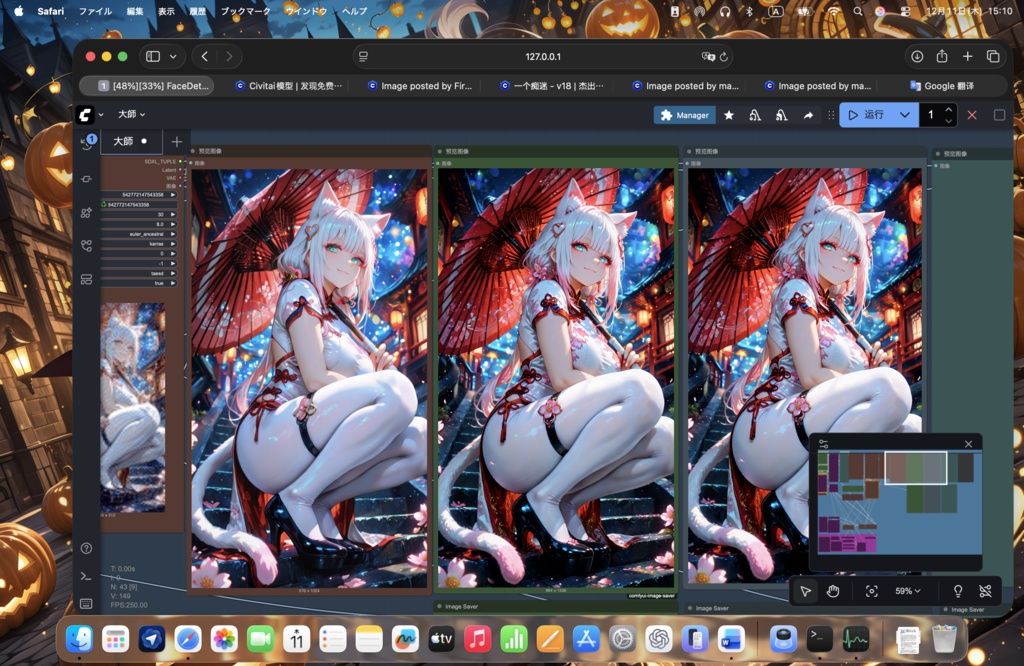The height and width of the screenshot is (666, 1024).
Task: Toggle the true boolean widget
Action: (139, 283)
